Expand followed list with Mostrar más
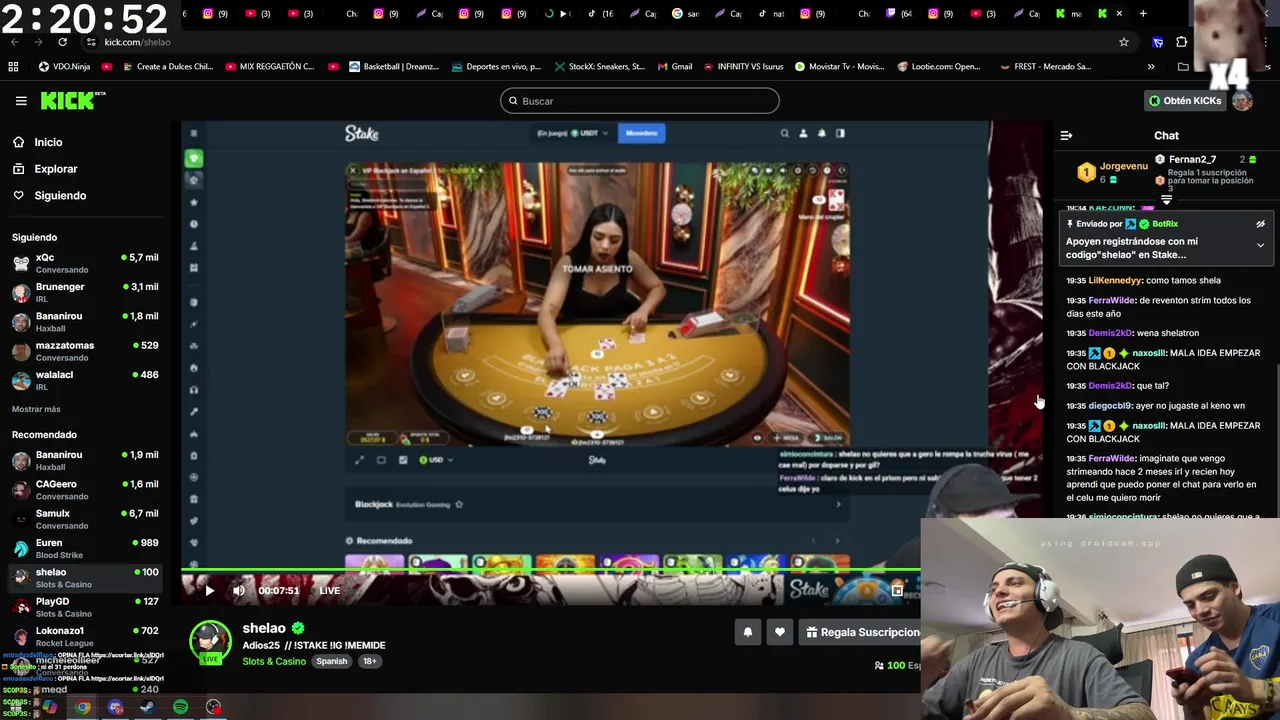This screenshot has width=1280, height=720. [x=36, y=409]
